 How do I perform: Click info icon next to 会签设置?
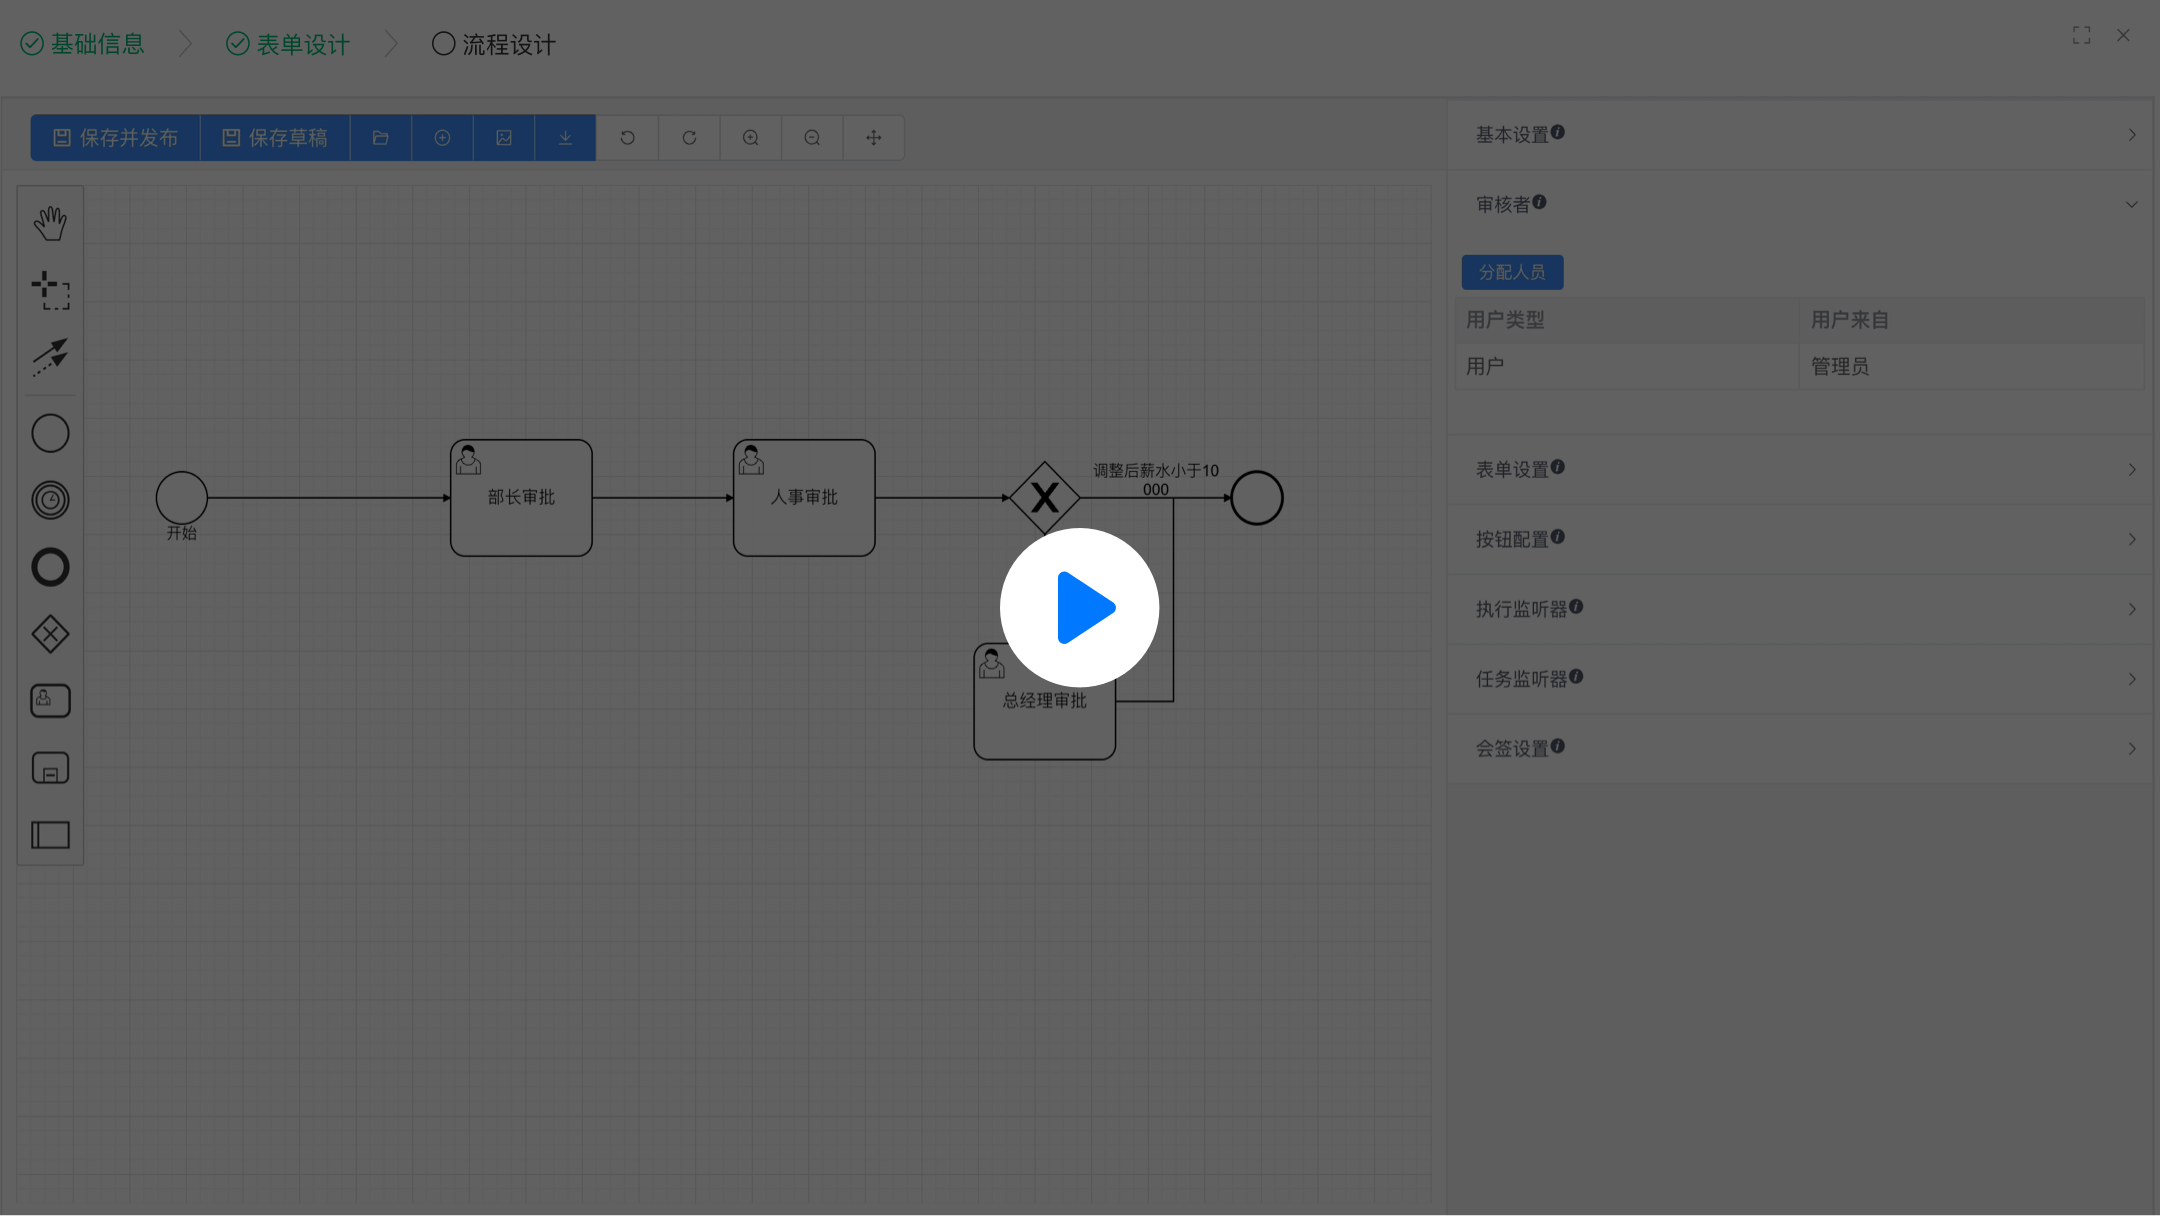click(1558, 746)
